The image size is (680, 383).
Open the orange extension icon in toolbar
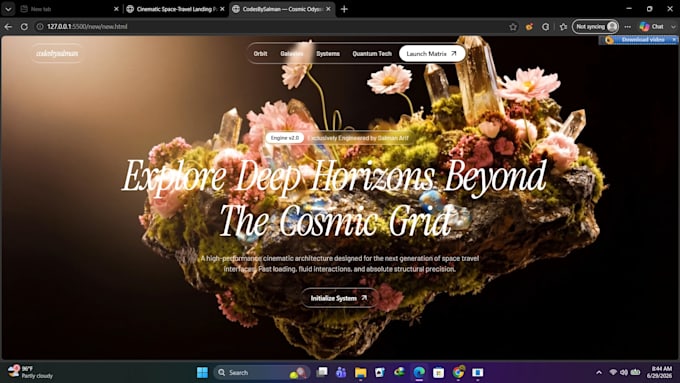click(529, 26)
